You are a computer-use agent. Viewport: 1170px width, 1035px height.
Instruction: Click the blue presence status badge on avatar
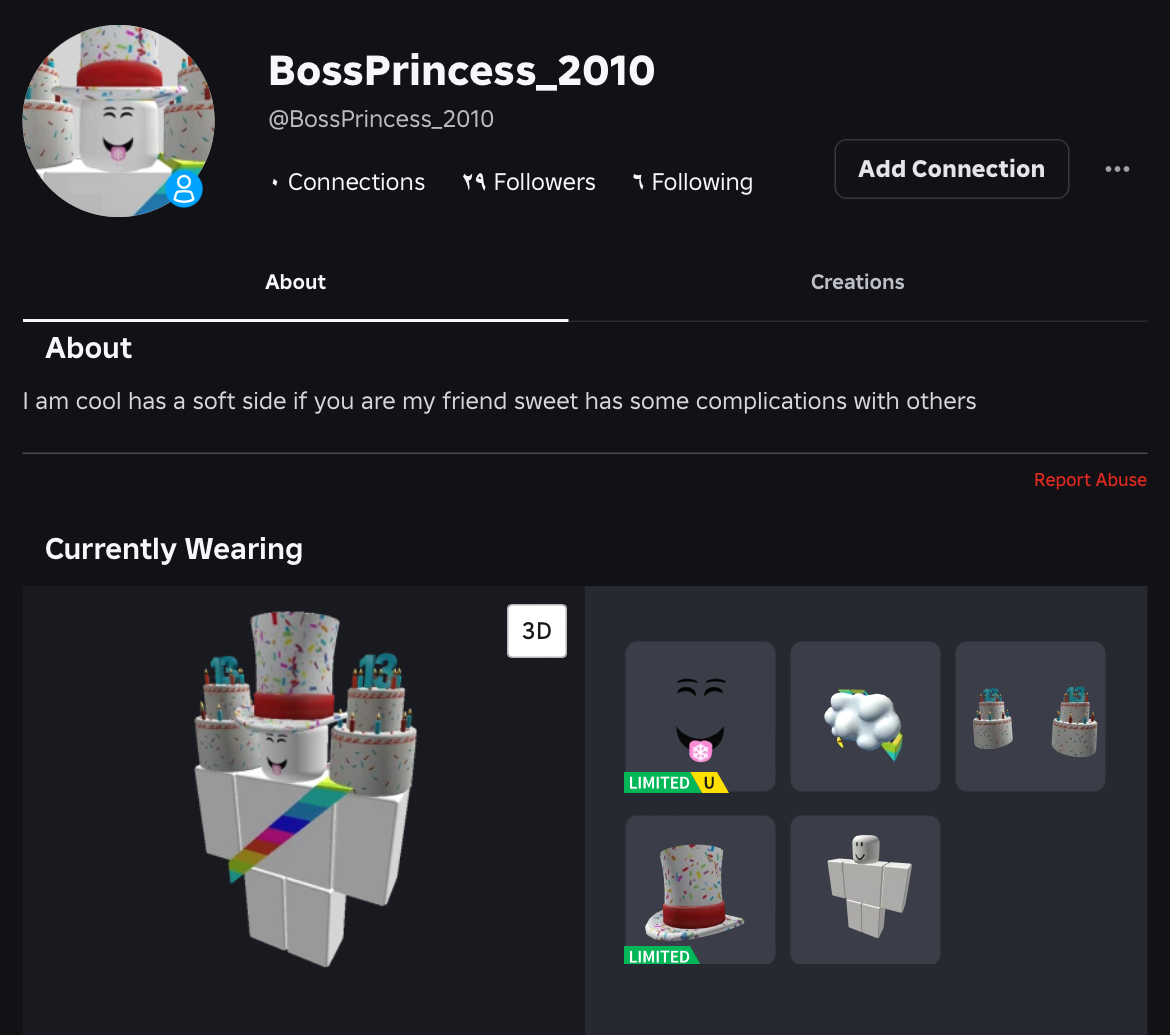coord(184,188)
